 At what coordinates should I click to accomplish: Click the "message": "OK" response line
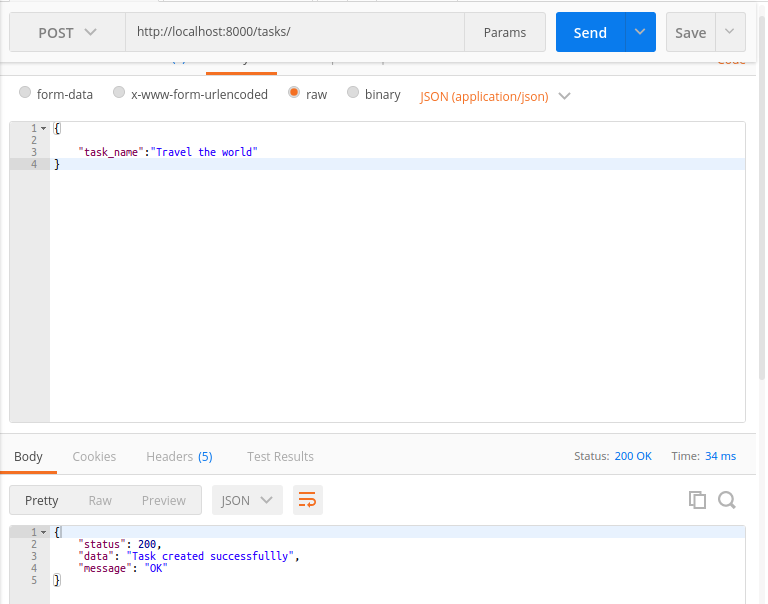123,568
